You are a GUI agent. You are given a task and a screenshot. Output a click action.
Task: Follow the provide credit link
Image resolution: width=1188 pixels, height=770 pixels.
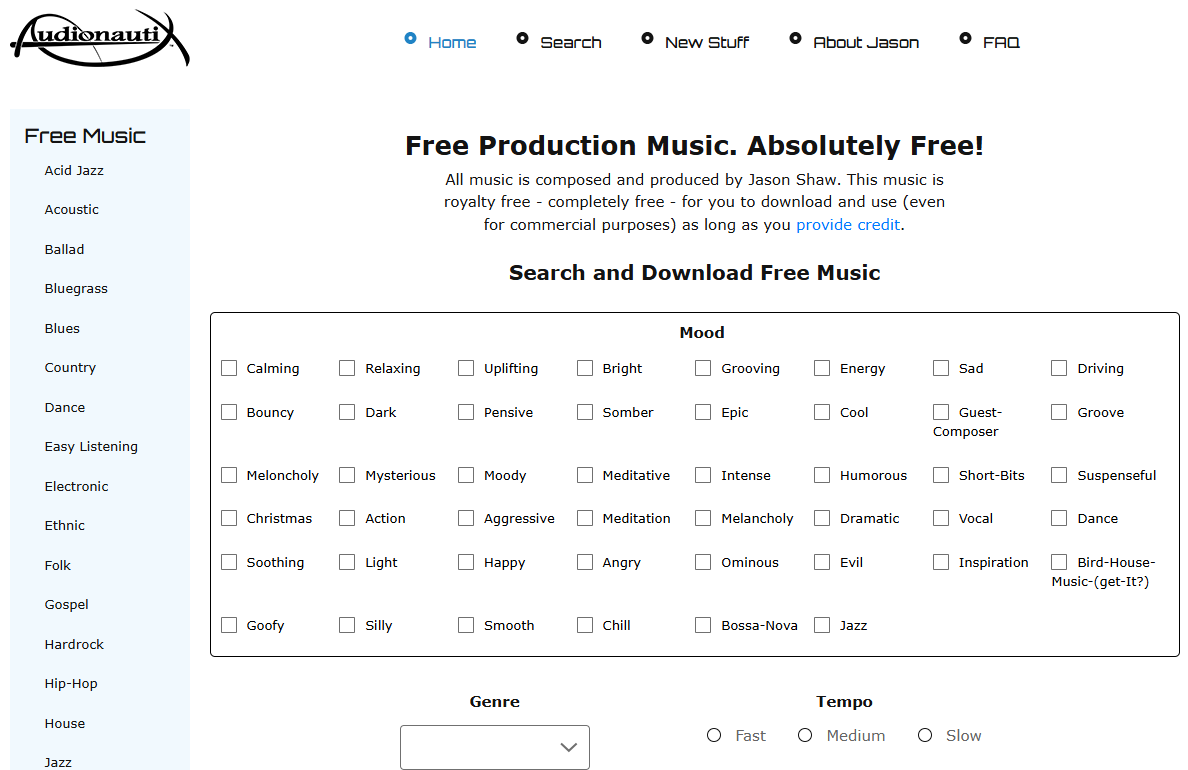tap(848, 225)
